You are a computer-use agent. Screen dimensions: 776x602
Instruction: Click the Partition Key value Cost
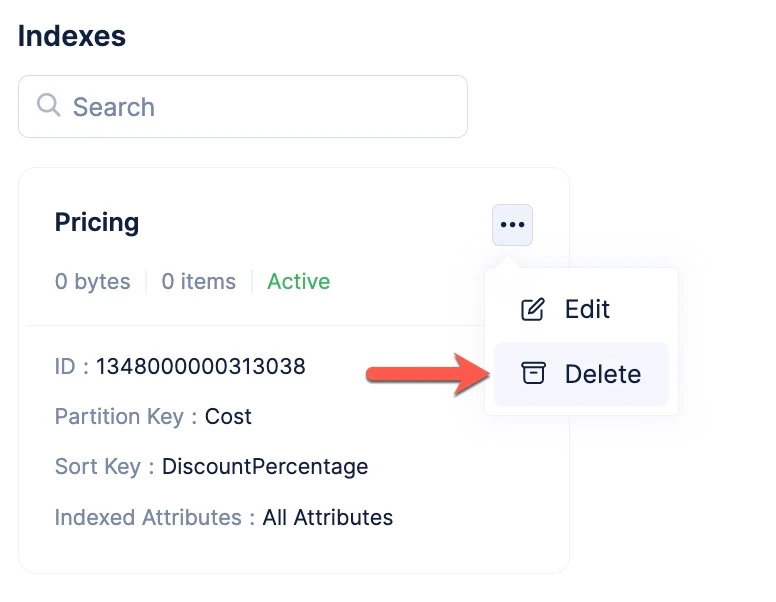coord(228,416)
